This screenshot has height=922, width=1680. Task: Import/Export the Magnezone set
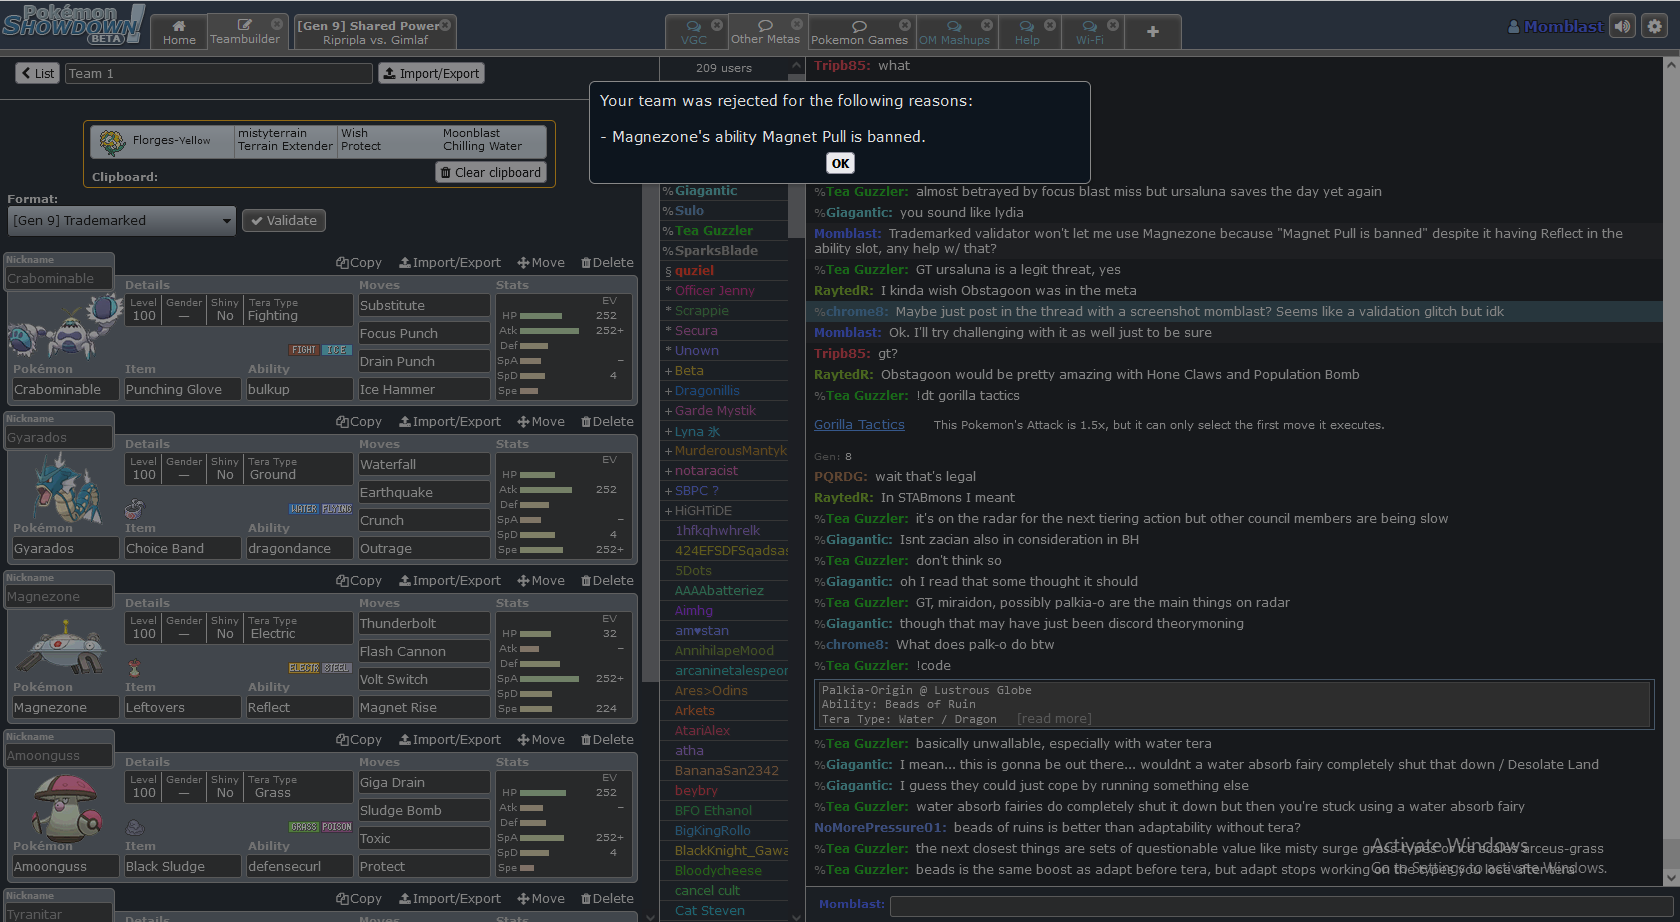450,581
